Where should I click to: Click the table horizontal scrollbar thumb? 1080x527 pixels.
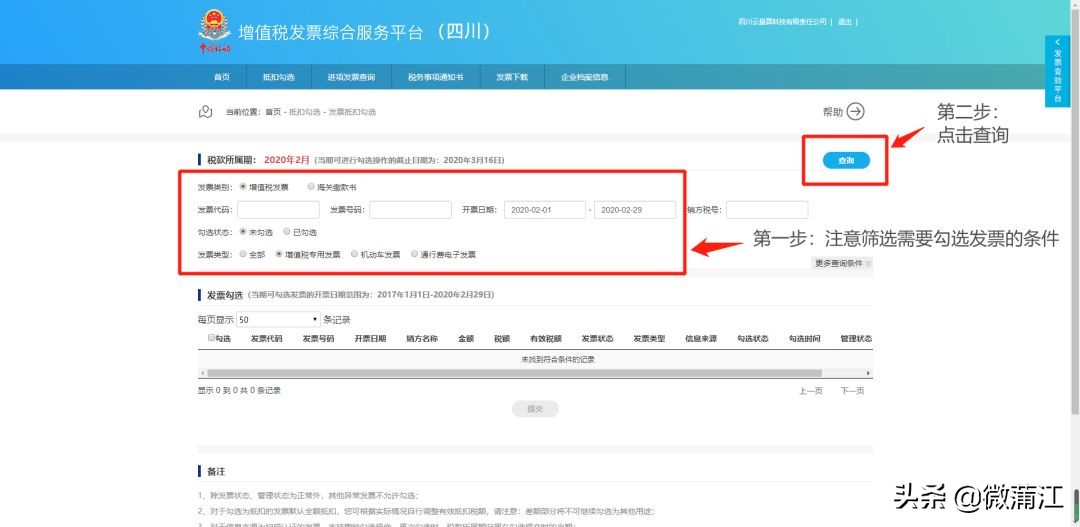click(514, 373)
